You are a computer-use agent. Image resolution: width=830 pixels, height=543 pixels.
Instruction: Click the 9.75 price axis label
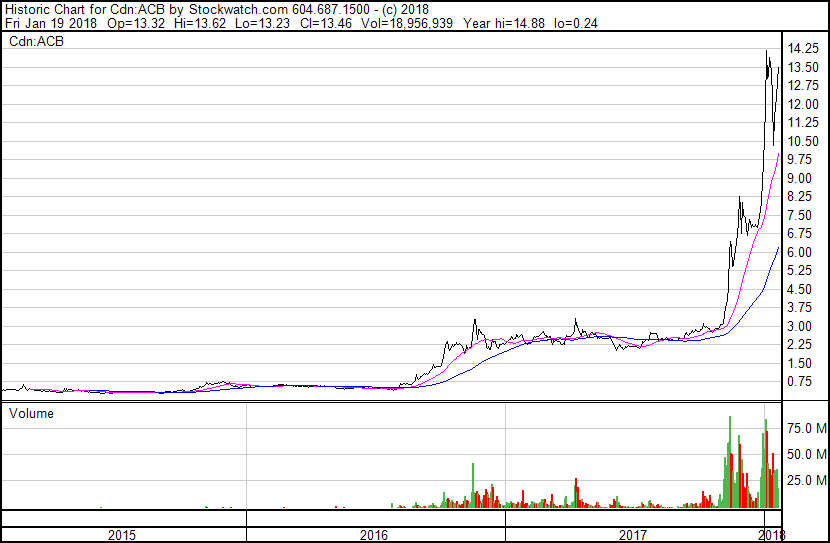pyautogui.click(x=799, y=160)
